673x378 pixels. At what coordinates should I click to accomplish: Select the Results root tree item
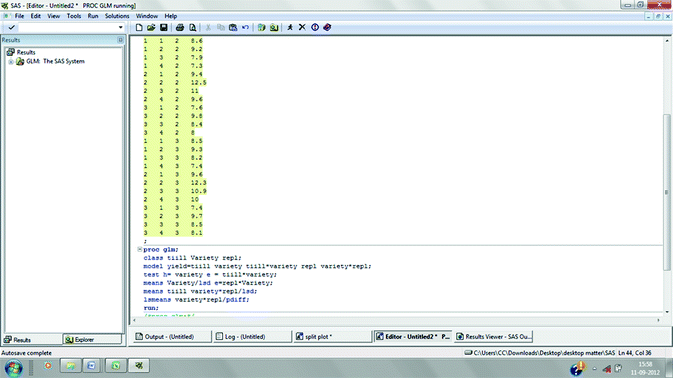click(x=26, y=52)
